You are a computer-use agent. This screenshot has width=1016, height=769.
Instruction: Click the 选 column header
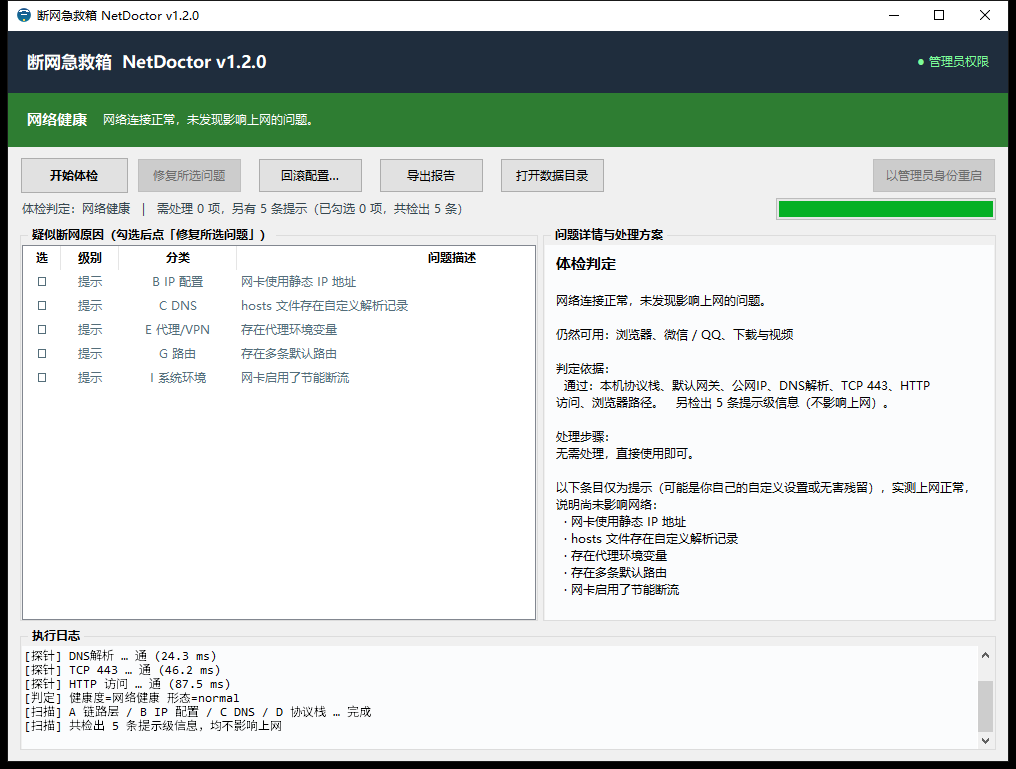(x=42, y=258)
